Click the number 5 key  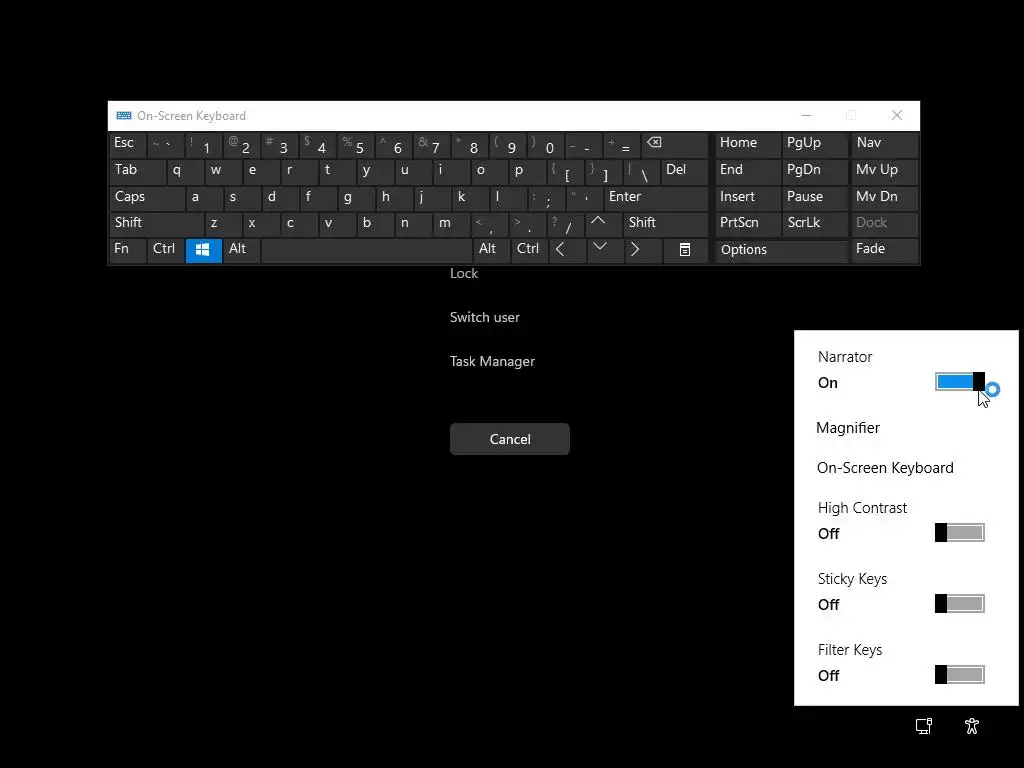tap(356, 144)
